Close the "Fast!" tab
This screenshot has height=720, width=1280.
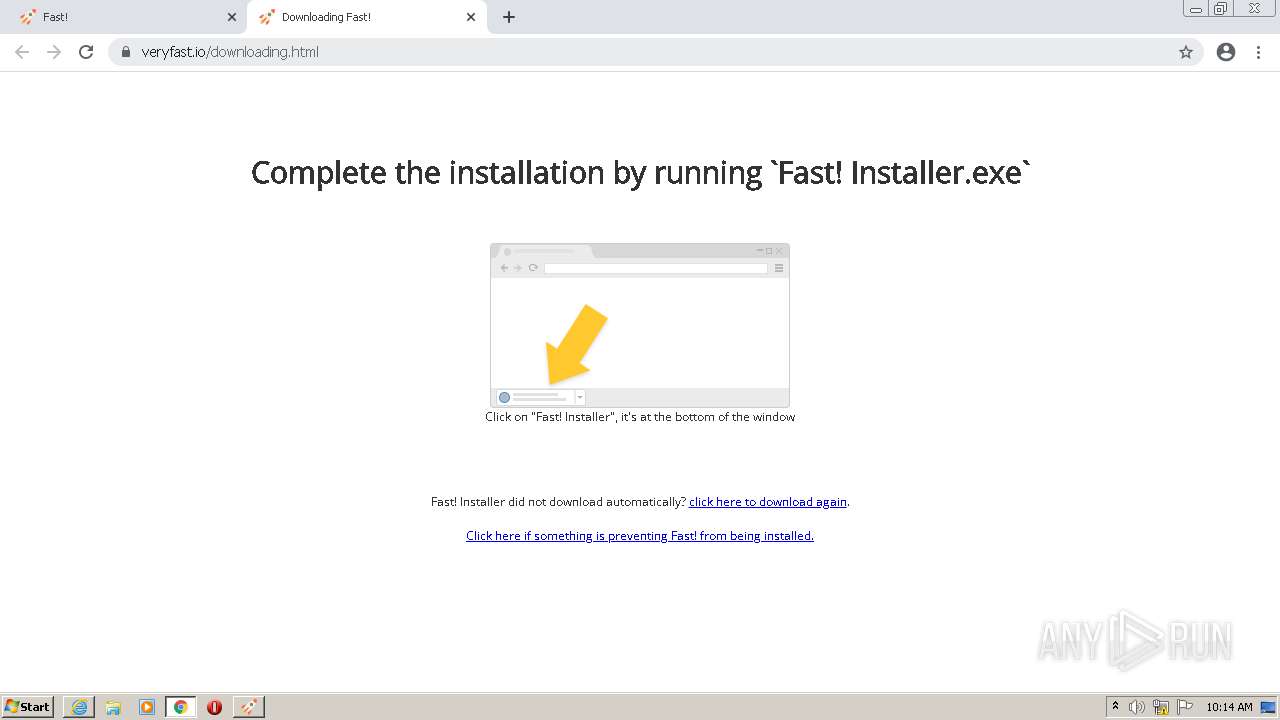coord(232,17)
